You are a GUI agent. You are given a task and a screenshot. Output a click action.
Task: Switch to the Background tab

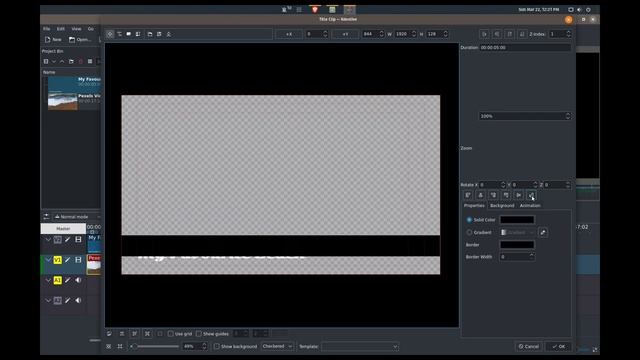pyautogui.click(x=502, y=206)
